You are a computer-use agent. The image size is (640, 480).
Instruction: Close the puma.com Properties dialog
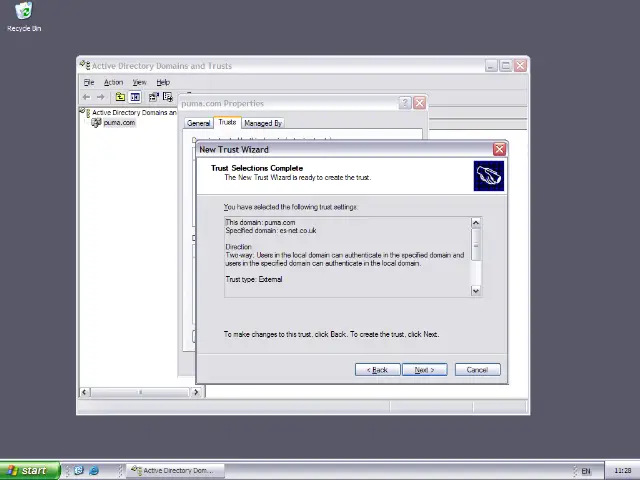coord(419,103)
